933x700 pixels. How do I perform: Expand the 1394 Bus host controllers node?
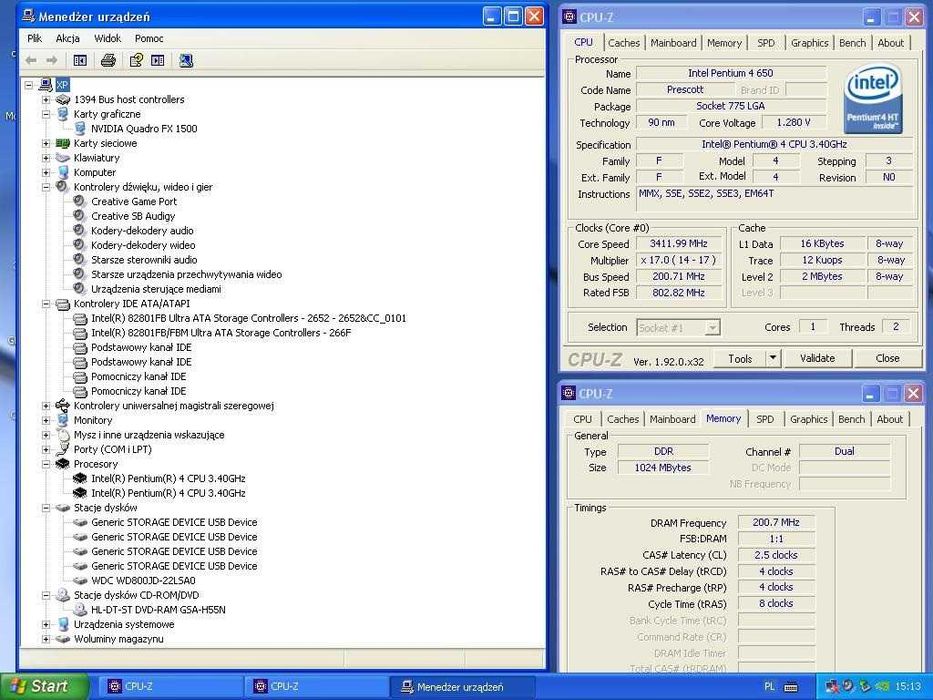click(x=46, y=99)
